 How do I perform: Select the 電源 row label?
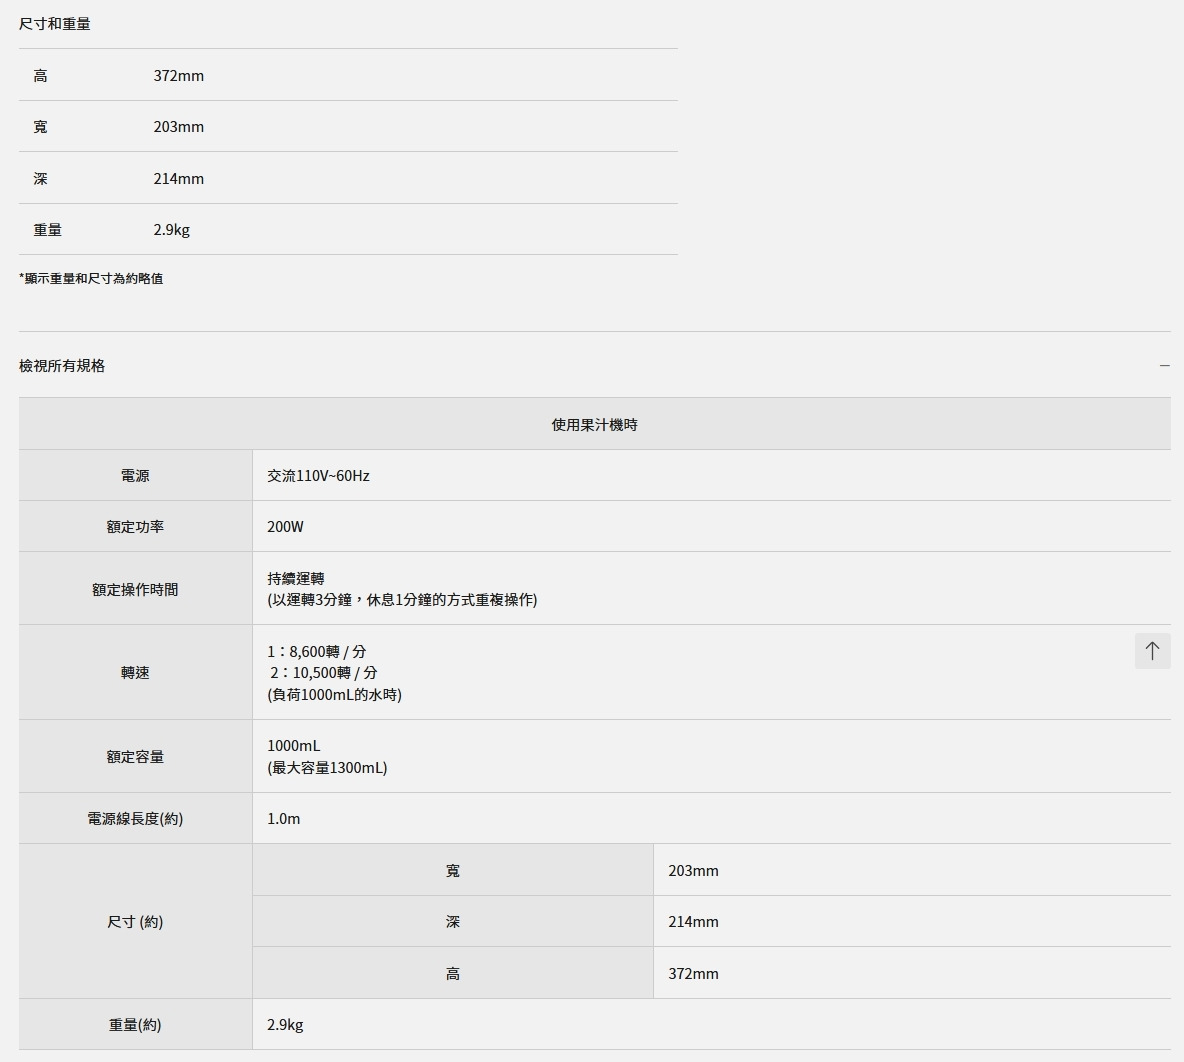135,476
